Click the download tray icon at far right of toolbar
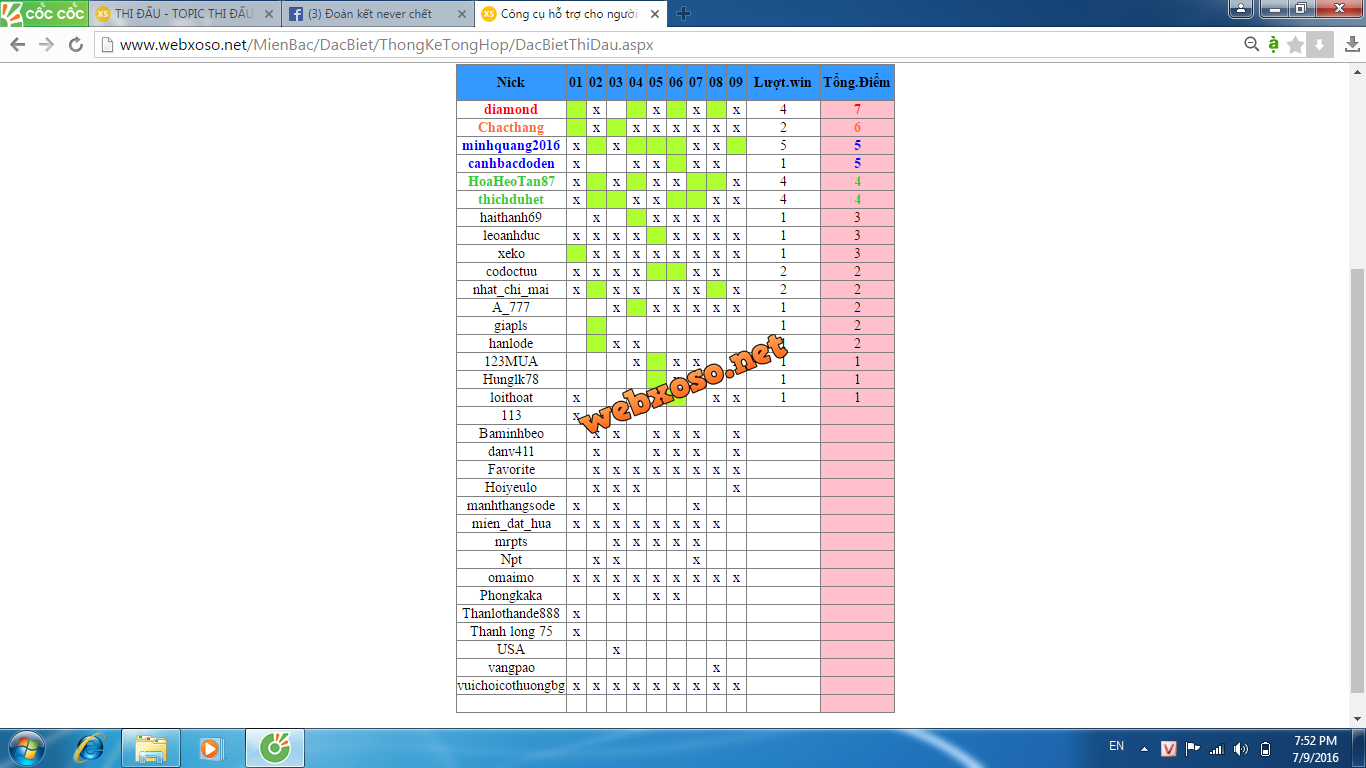 (x=1352, y=44)
